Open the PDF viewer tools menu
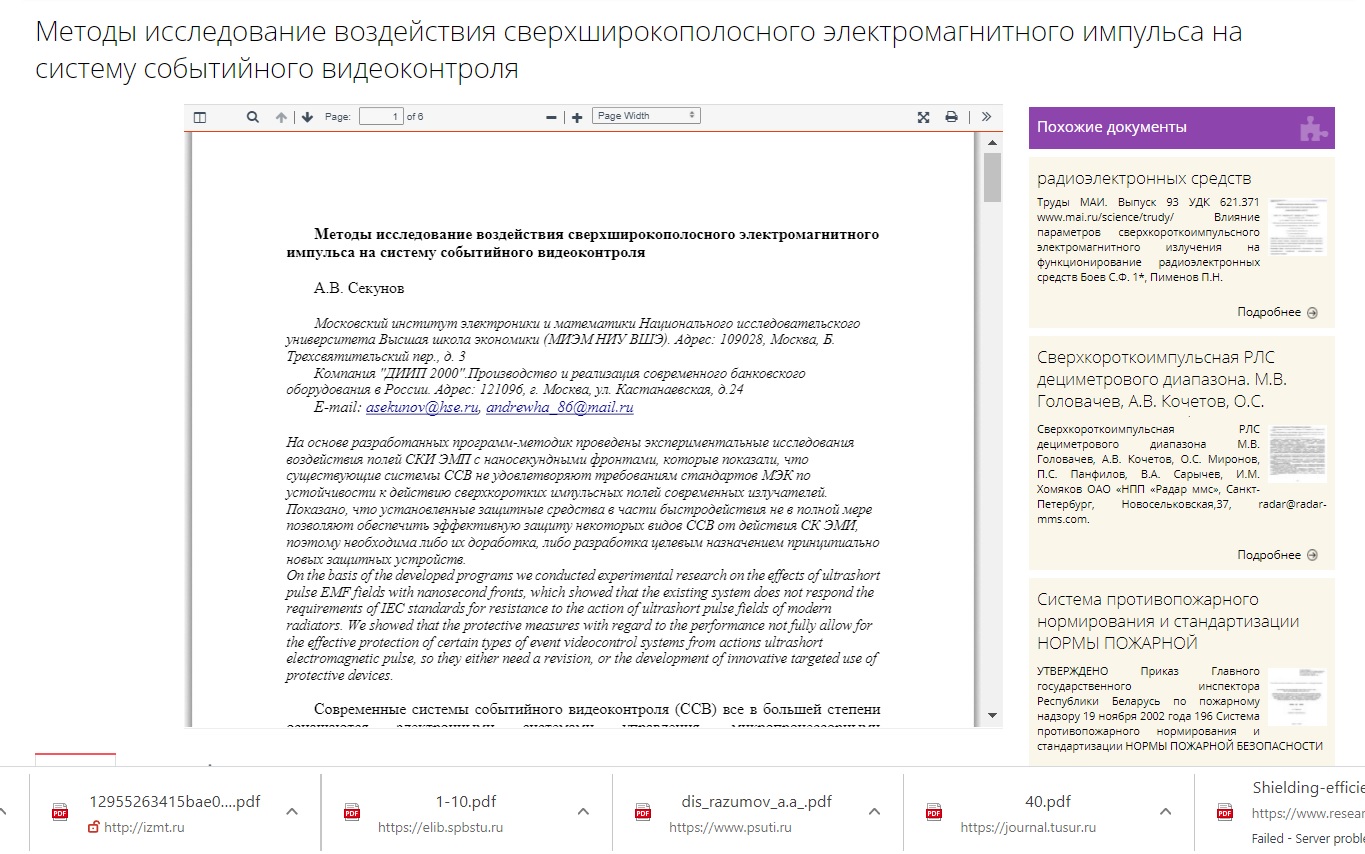1365x854 pixels. (x=986, y=117)
